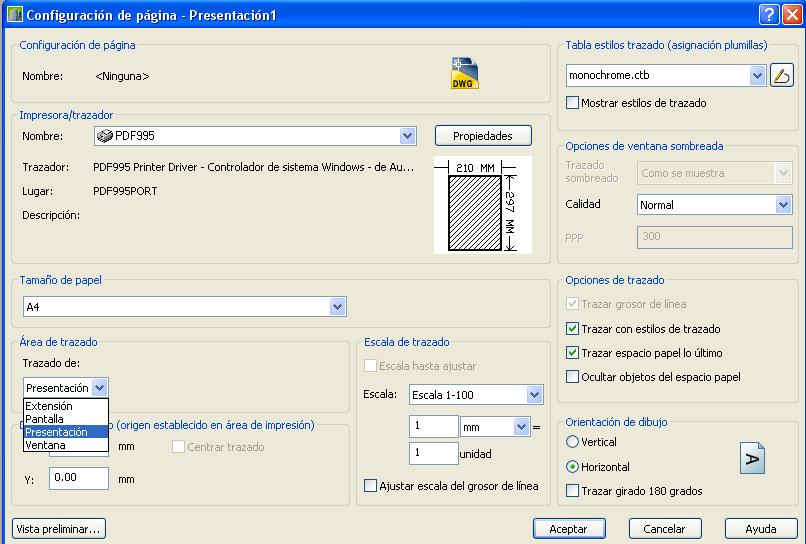
Task: Expand the Escala 1-100 dropdown
Action: (x=534, y=395)
